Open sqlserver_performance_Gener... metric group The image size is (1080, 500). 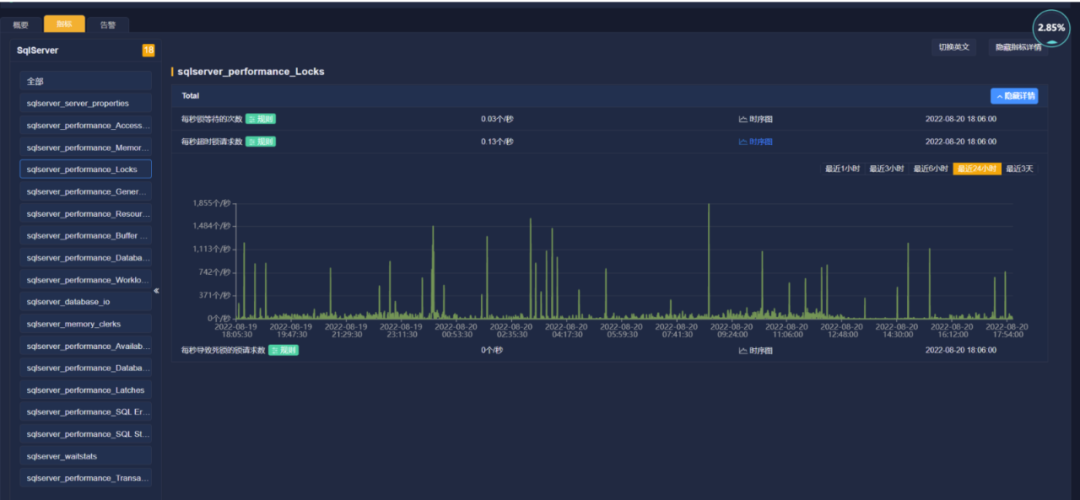point(85,191)
